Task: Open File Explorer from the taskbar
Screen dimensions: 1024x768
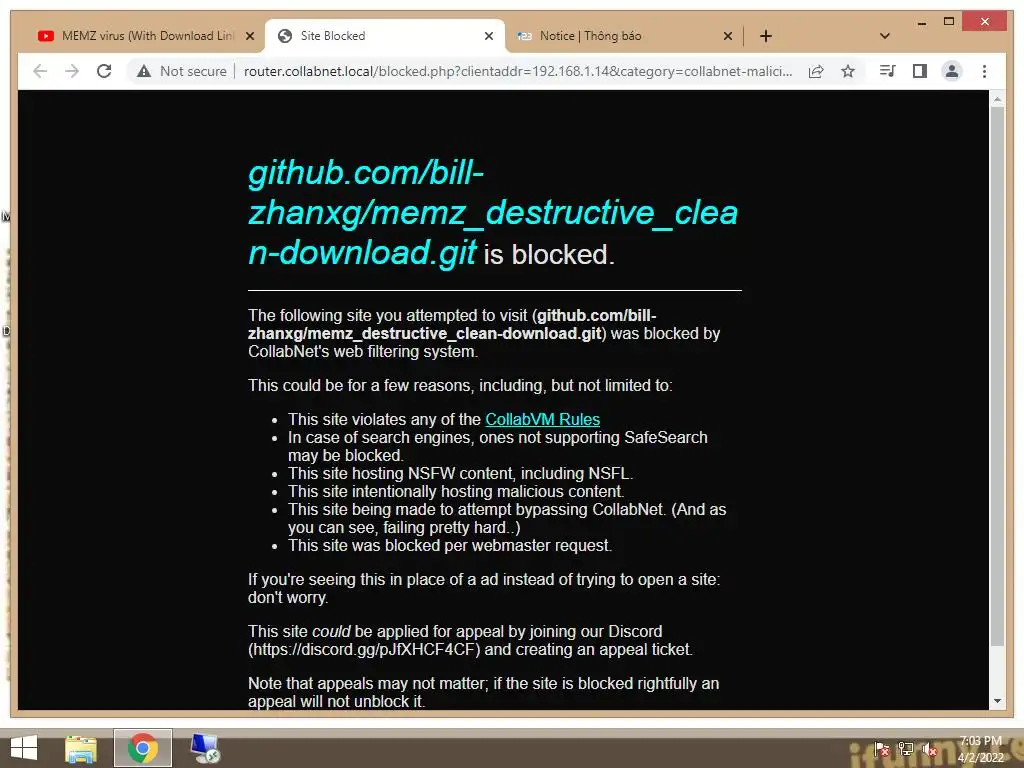Action: pos(81,748)
